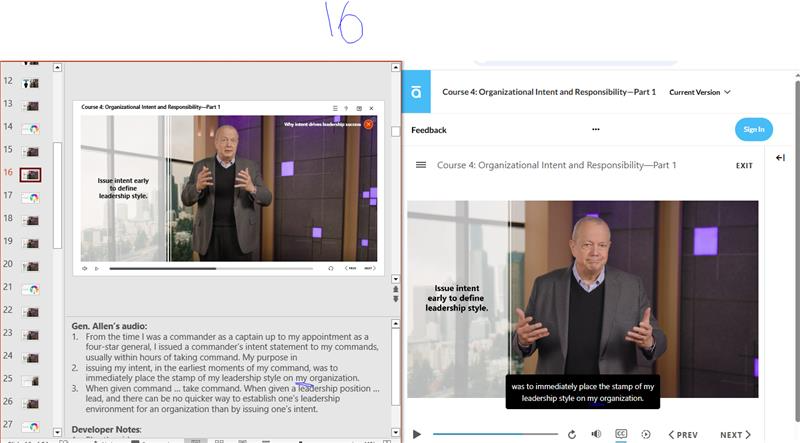Go to the previous slide with PREV

pyautogui.click(x=683, y=435)
